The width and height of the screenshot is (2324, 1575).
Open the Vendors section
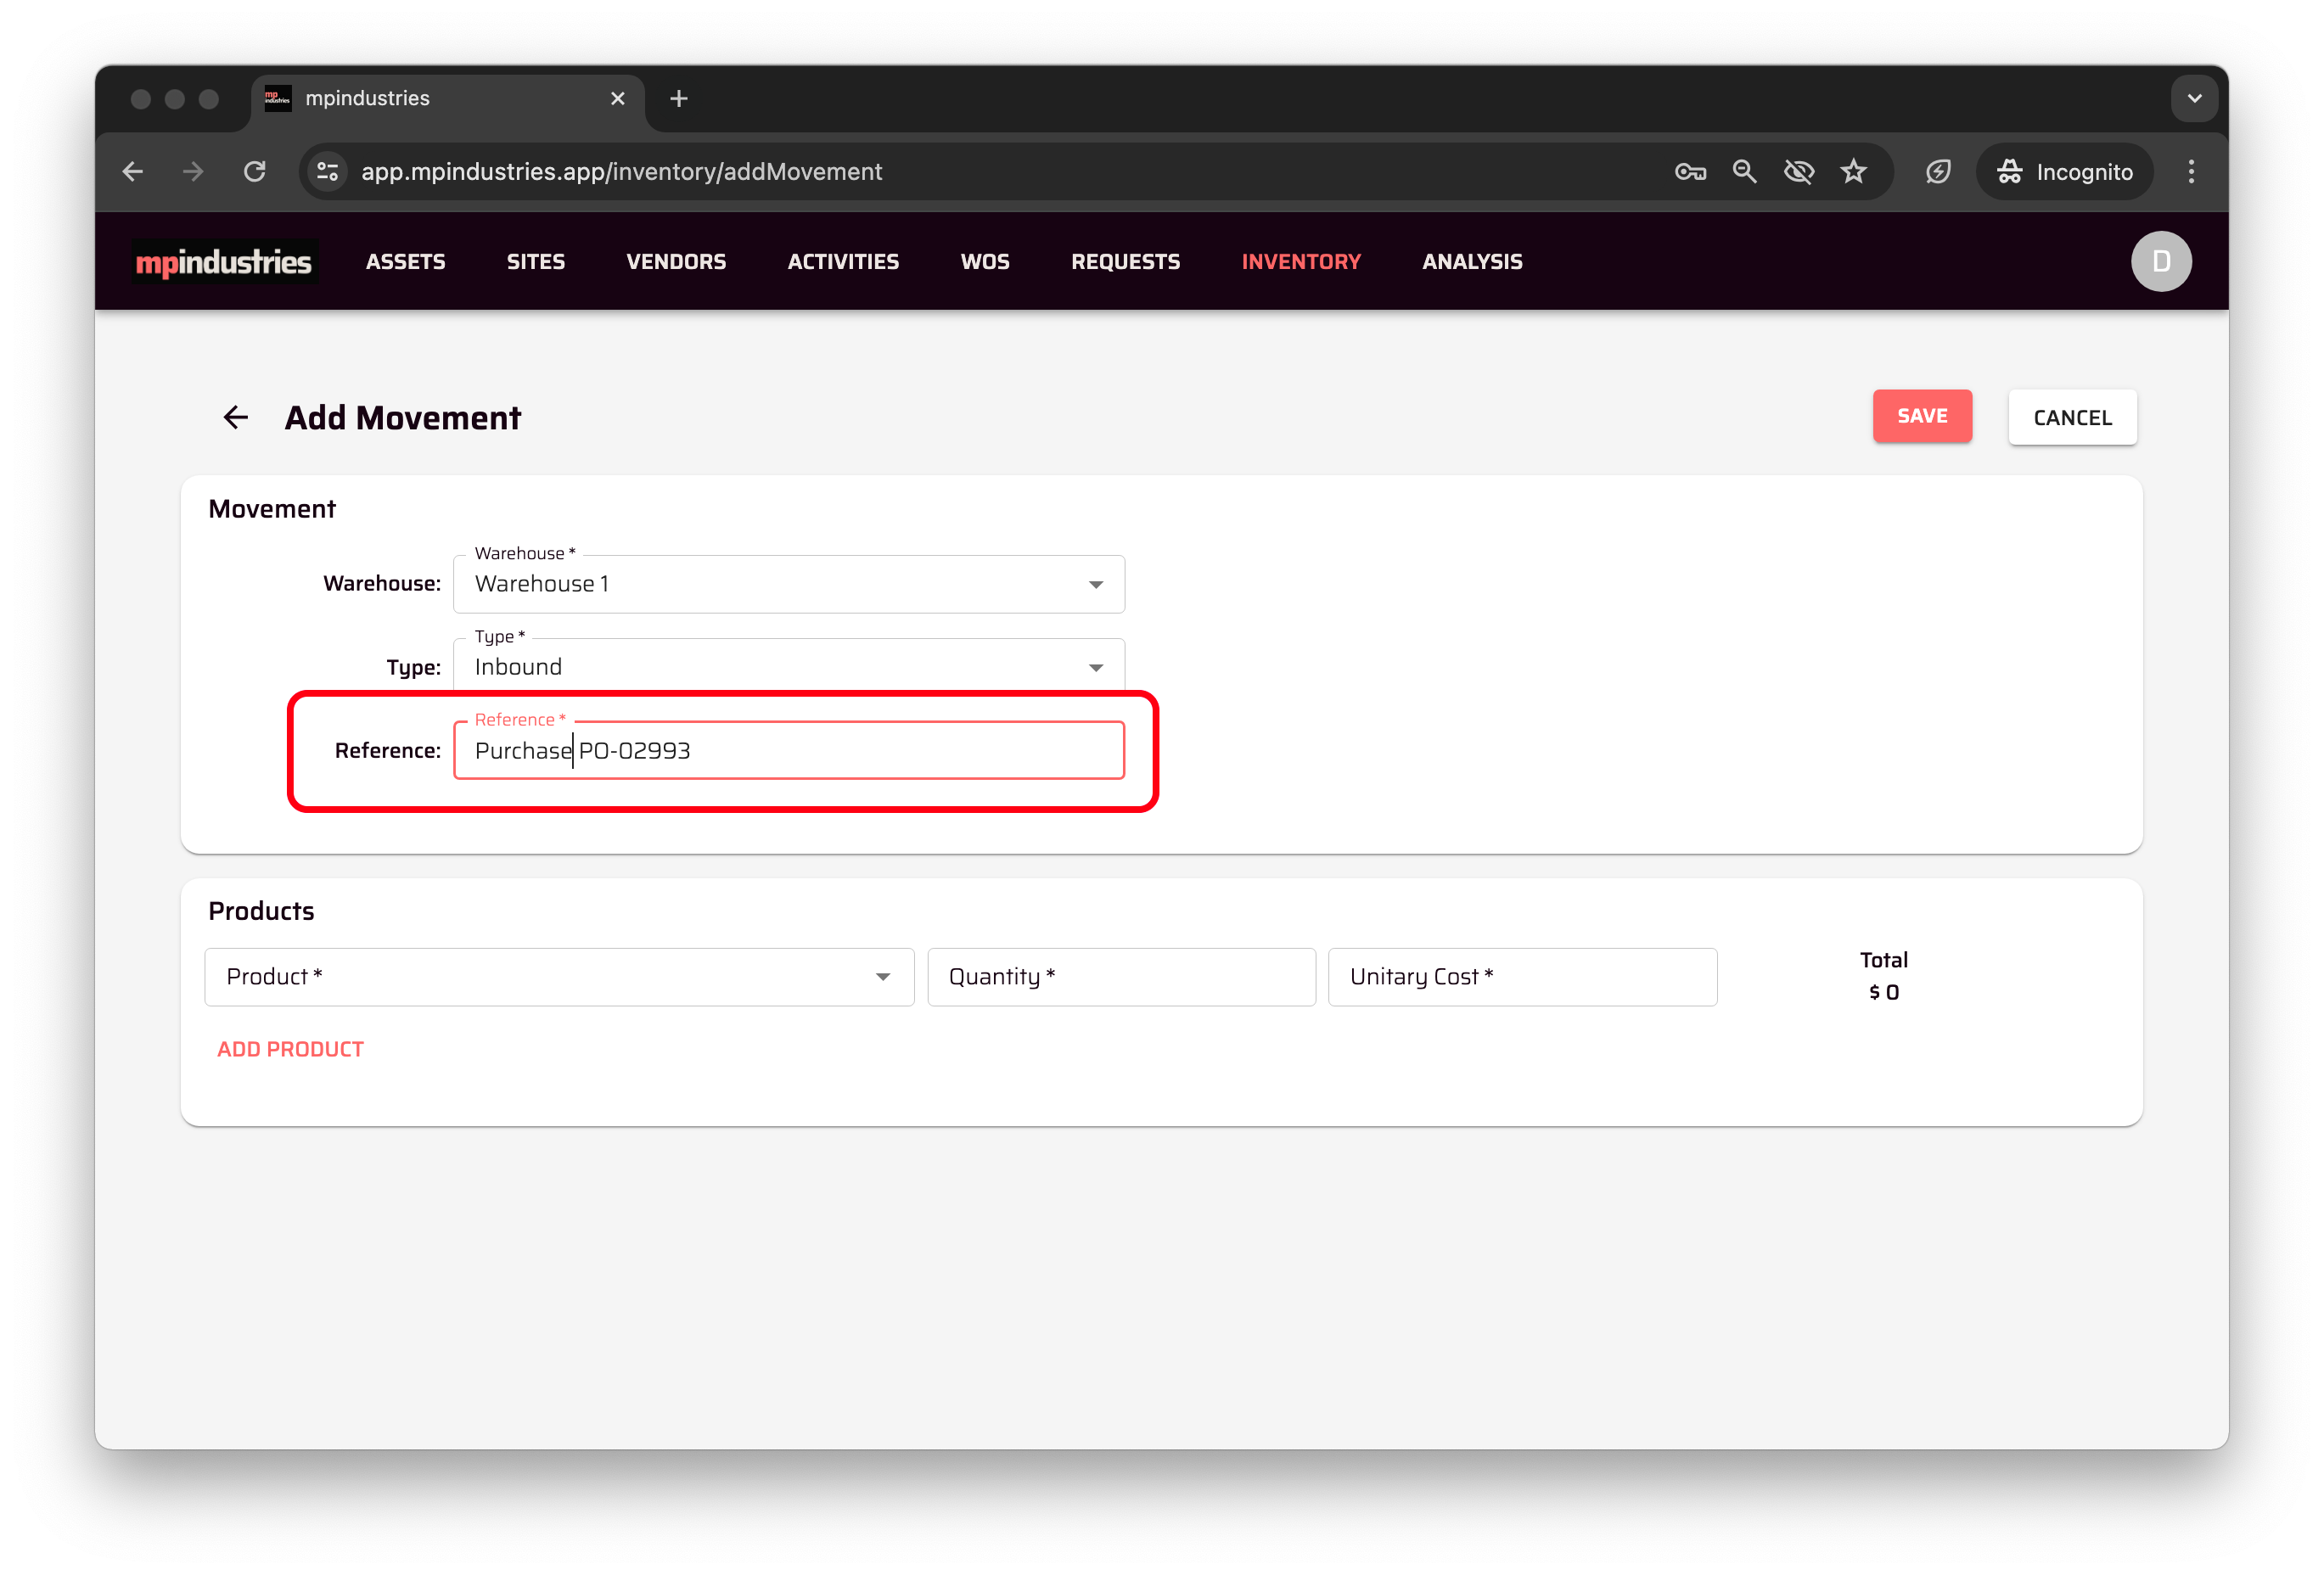click(x=676, y=262)
